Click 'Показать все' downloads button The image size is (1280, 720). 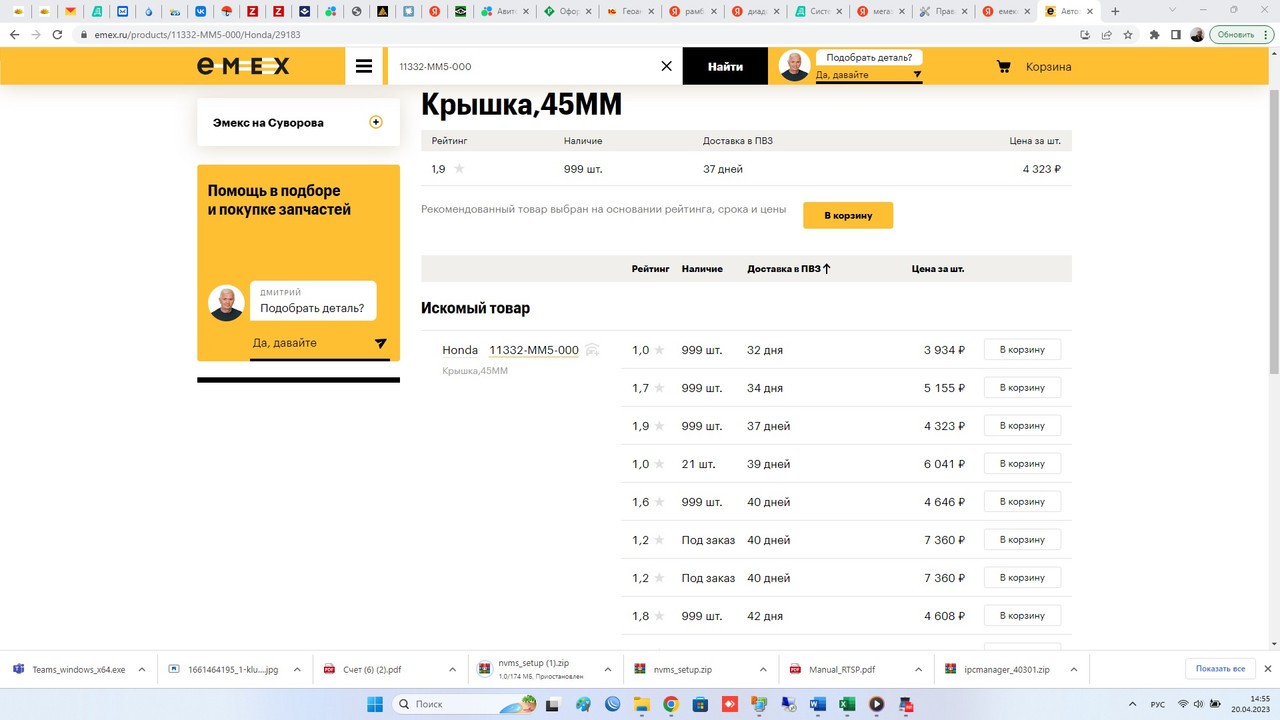[x=1220, y=669]
